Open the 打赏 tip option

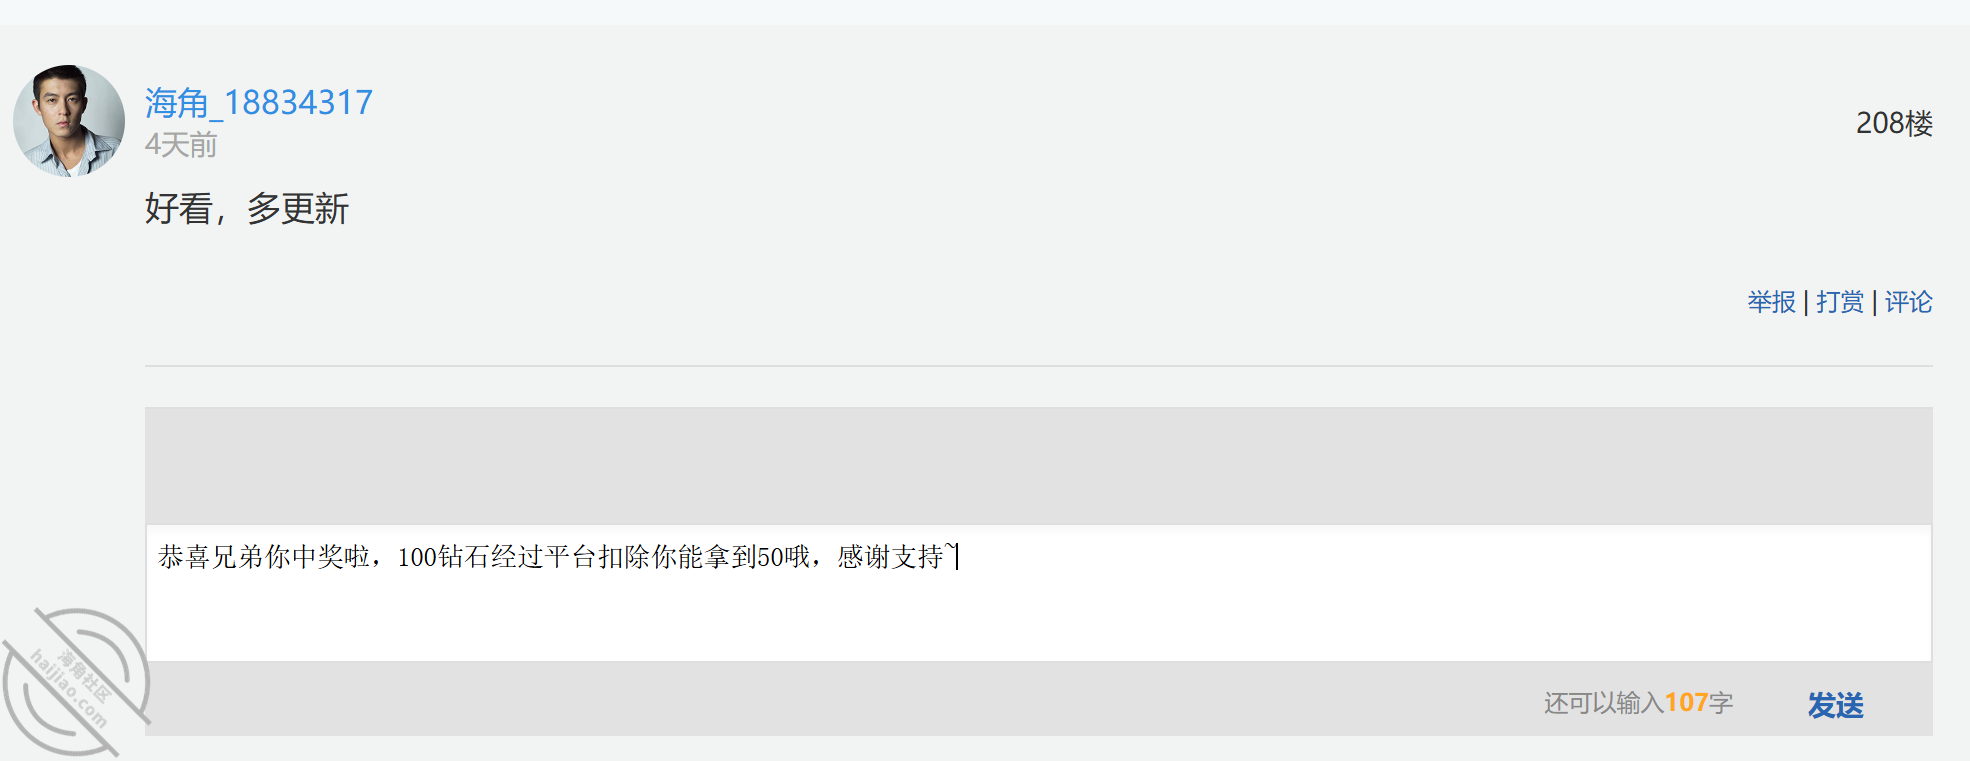pos(1840,302)
